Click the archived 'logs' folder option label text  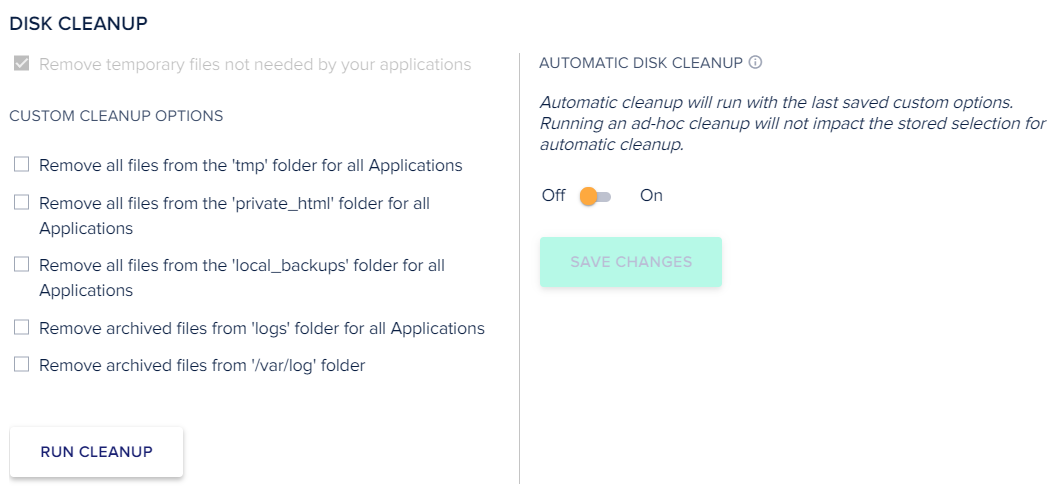pos(261,328)
